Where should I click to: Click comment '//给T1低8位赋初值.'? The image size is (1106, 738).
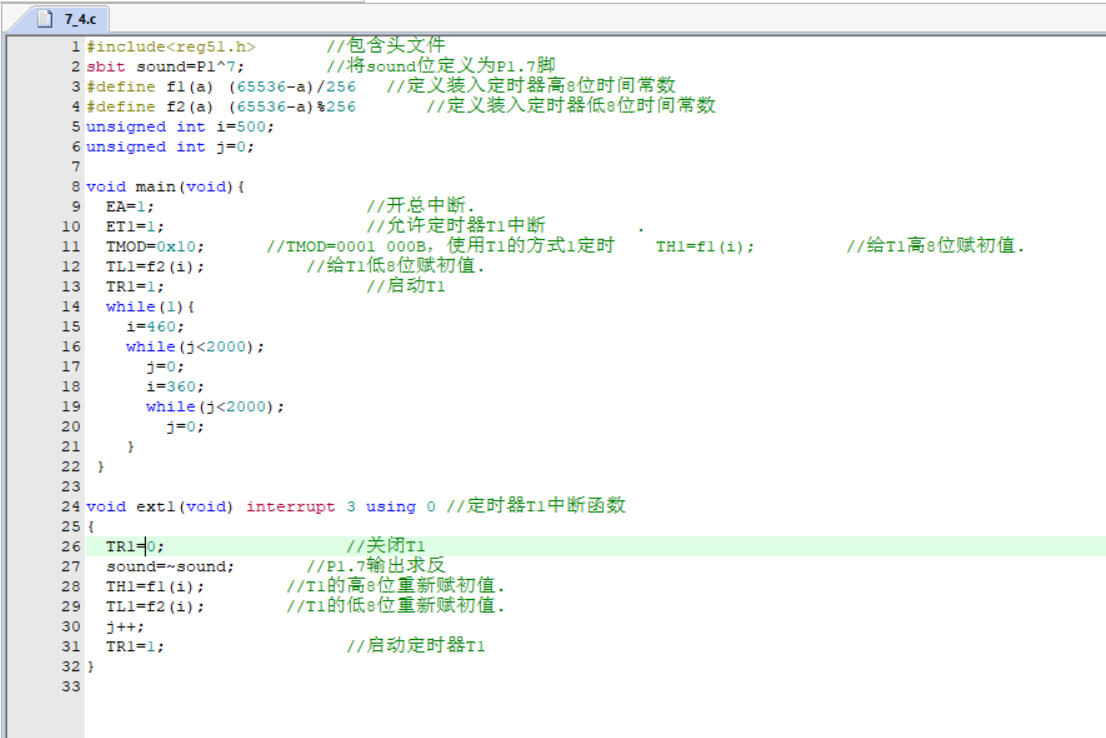[396, 265]
